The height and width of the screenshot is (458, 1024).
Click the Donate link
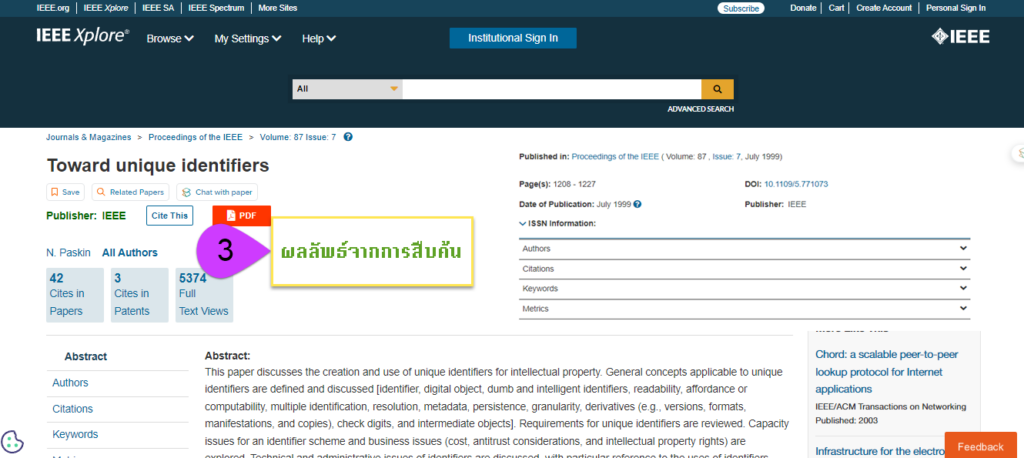[x=803, y=8]
